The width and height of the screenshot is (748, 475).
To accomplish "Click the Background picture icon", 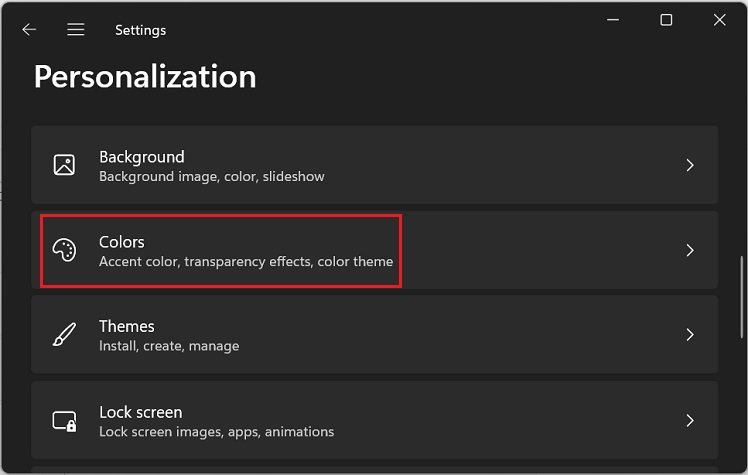I will coord(64,165).
